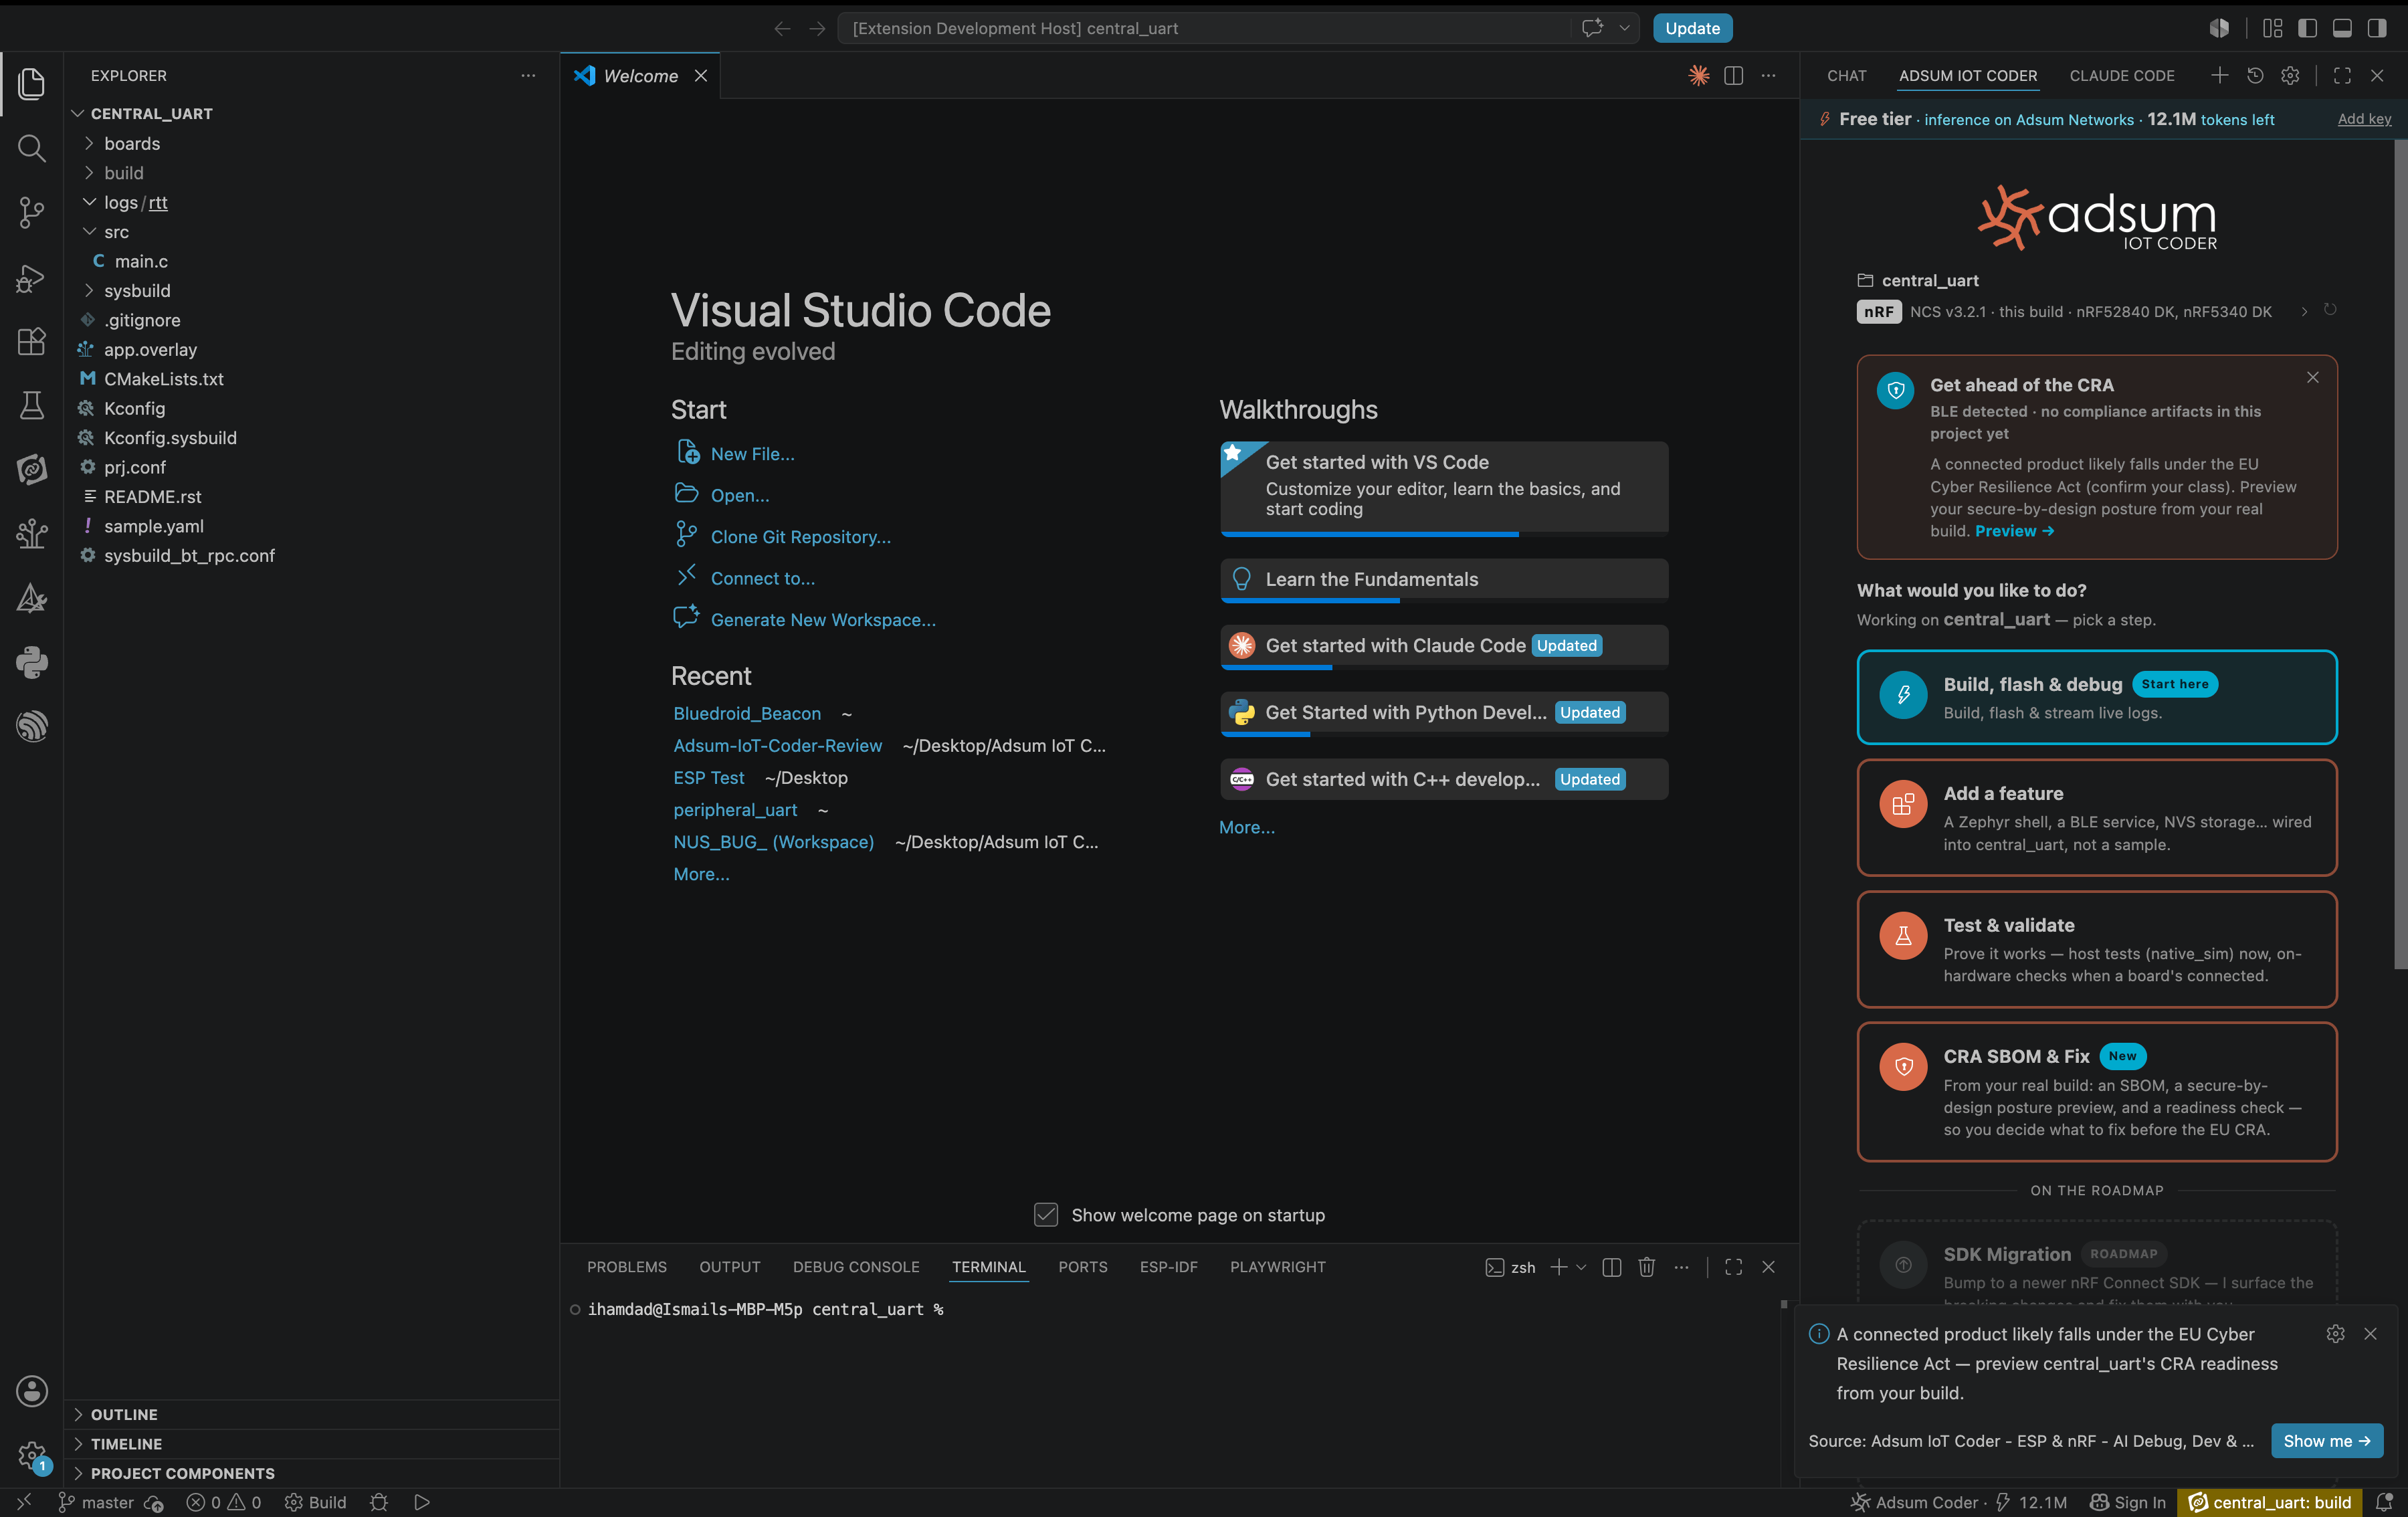This screenshot has width=2408, height=1517.
Task: Open the Python extension view
Action: pos(31,662)
